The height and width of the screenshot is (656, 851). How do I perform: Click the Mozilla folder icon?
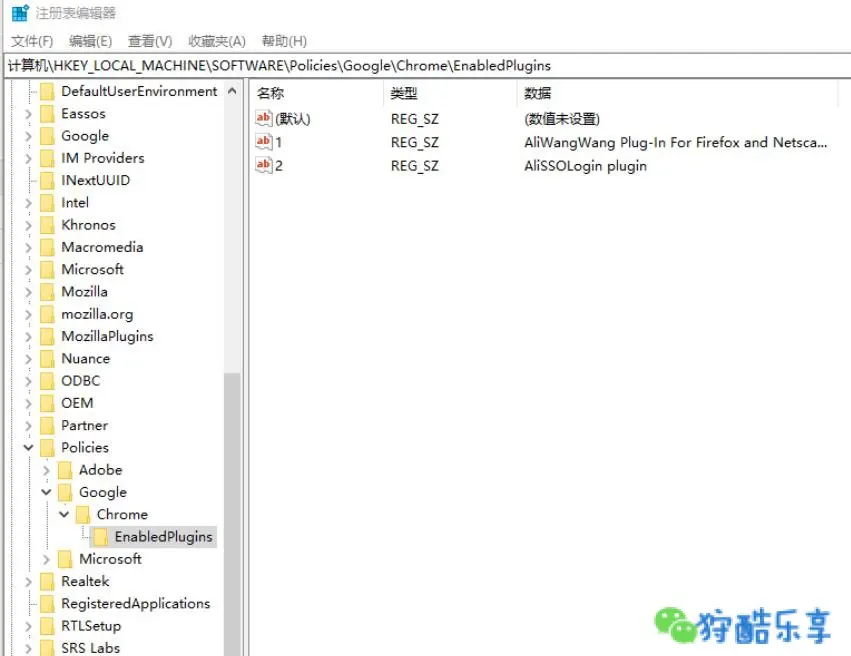click(x=48, y=291)
